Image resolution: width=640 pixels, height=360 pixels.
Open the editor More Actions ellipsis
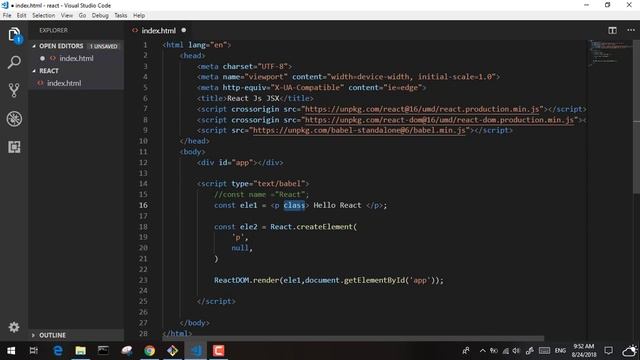tap(631, 30)
